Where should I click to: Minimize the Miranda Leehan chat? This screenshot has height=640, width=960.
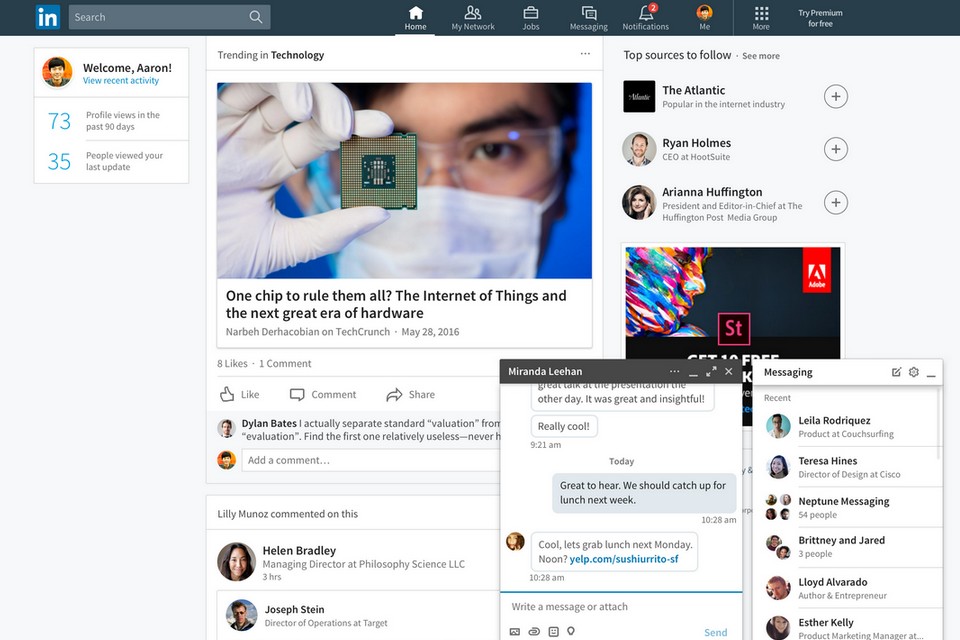[x=693, y=372]
